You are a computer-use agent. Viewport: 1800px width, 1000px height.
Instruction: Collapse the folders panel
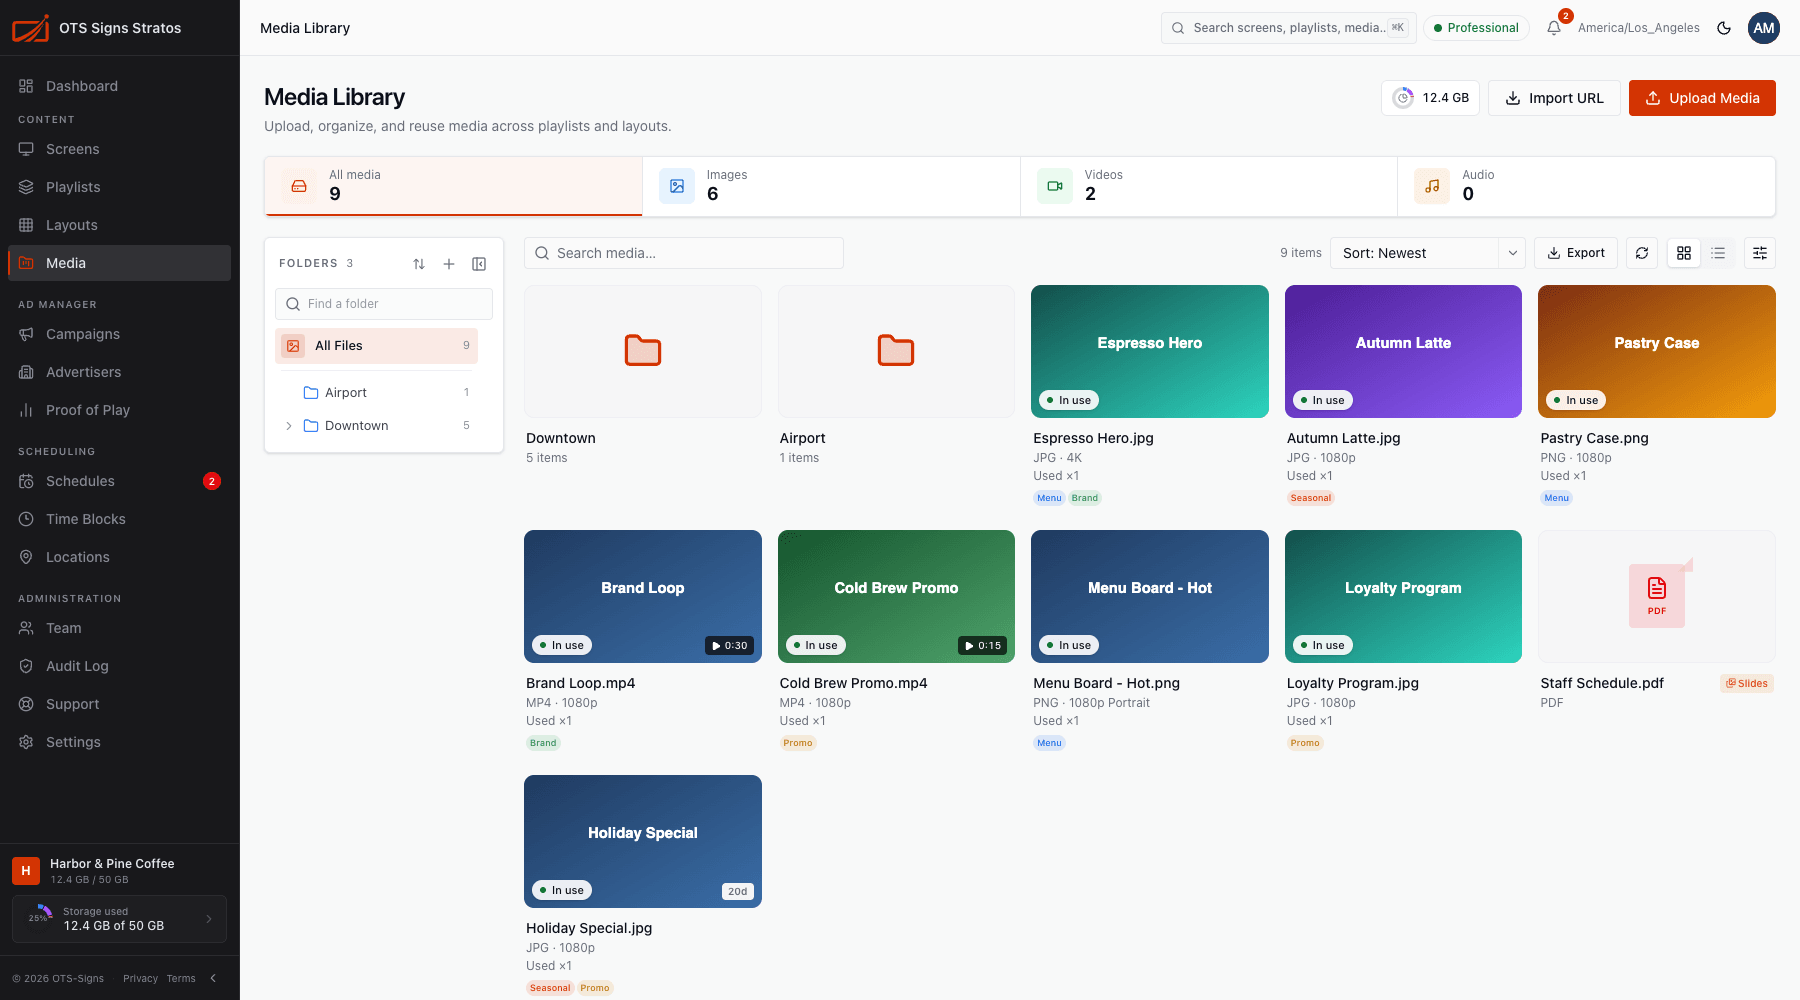pyautogui.click(x=479, y=264)
